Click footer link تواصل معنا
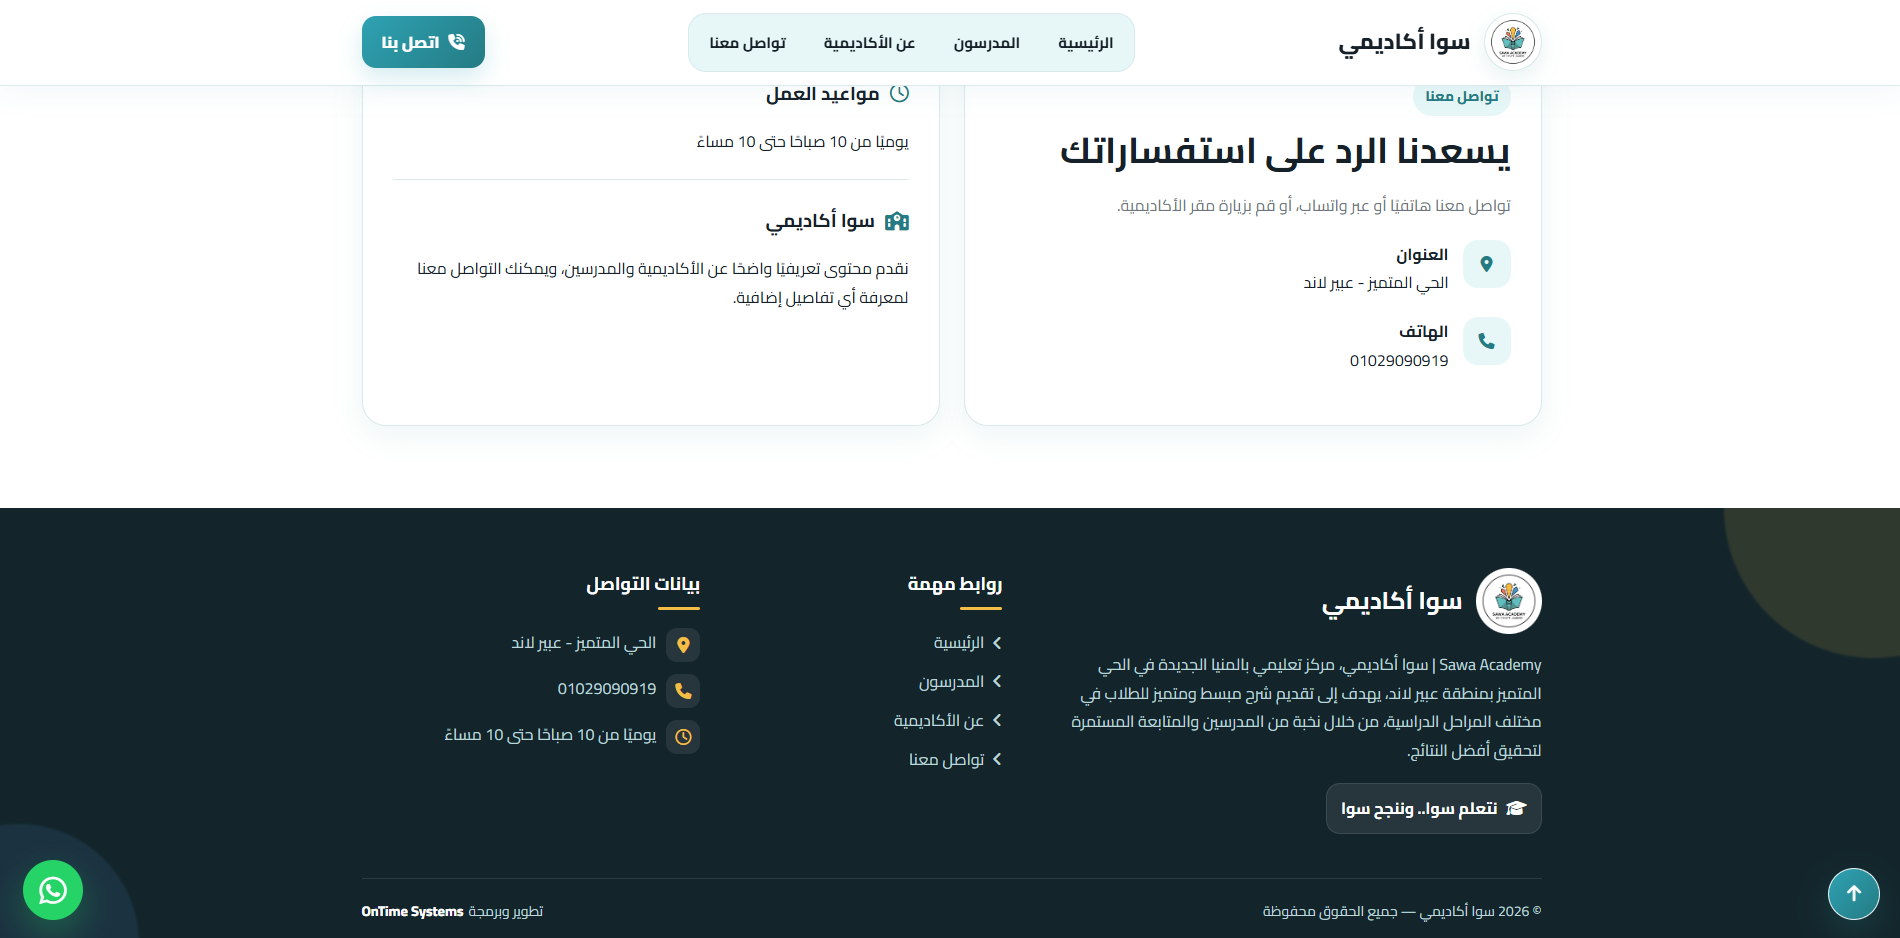The image size is (1900, 938). [x=946, y=760]
